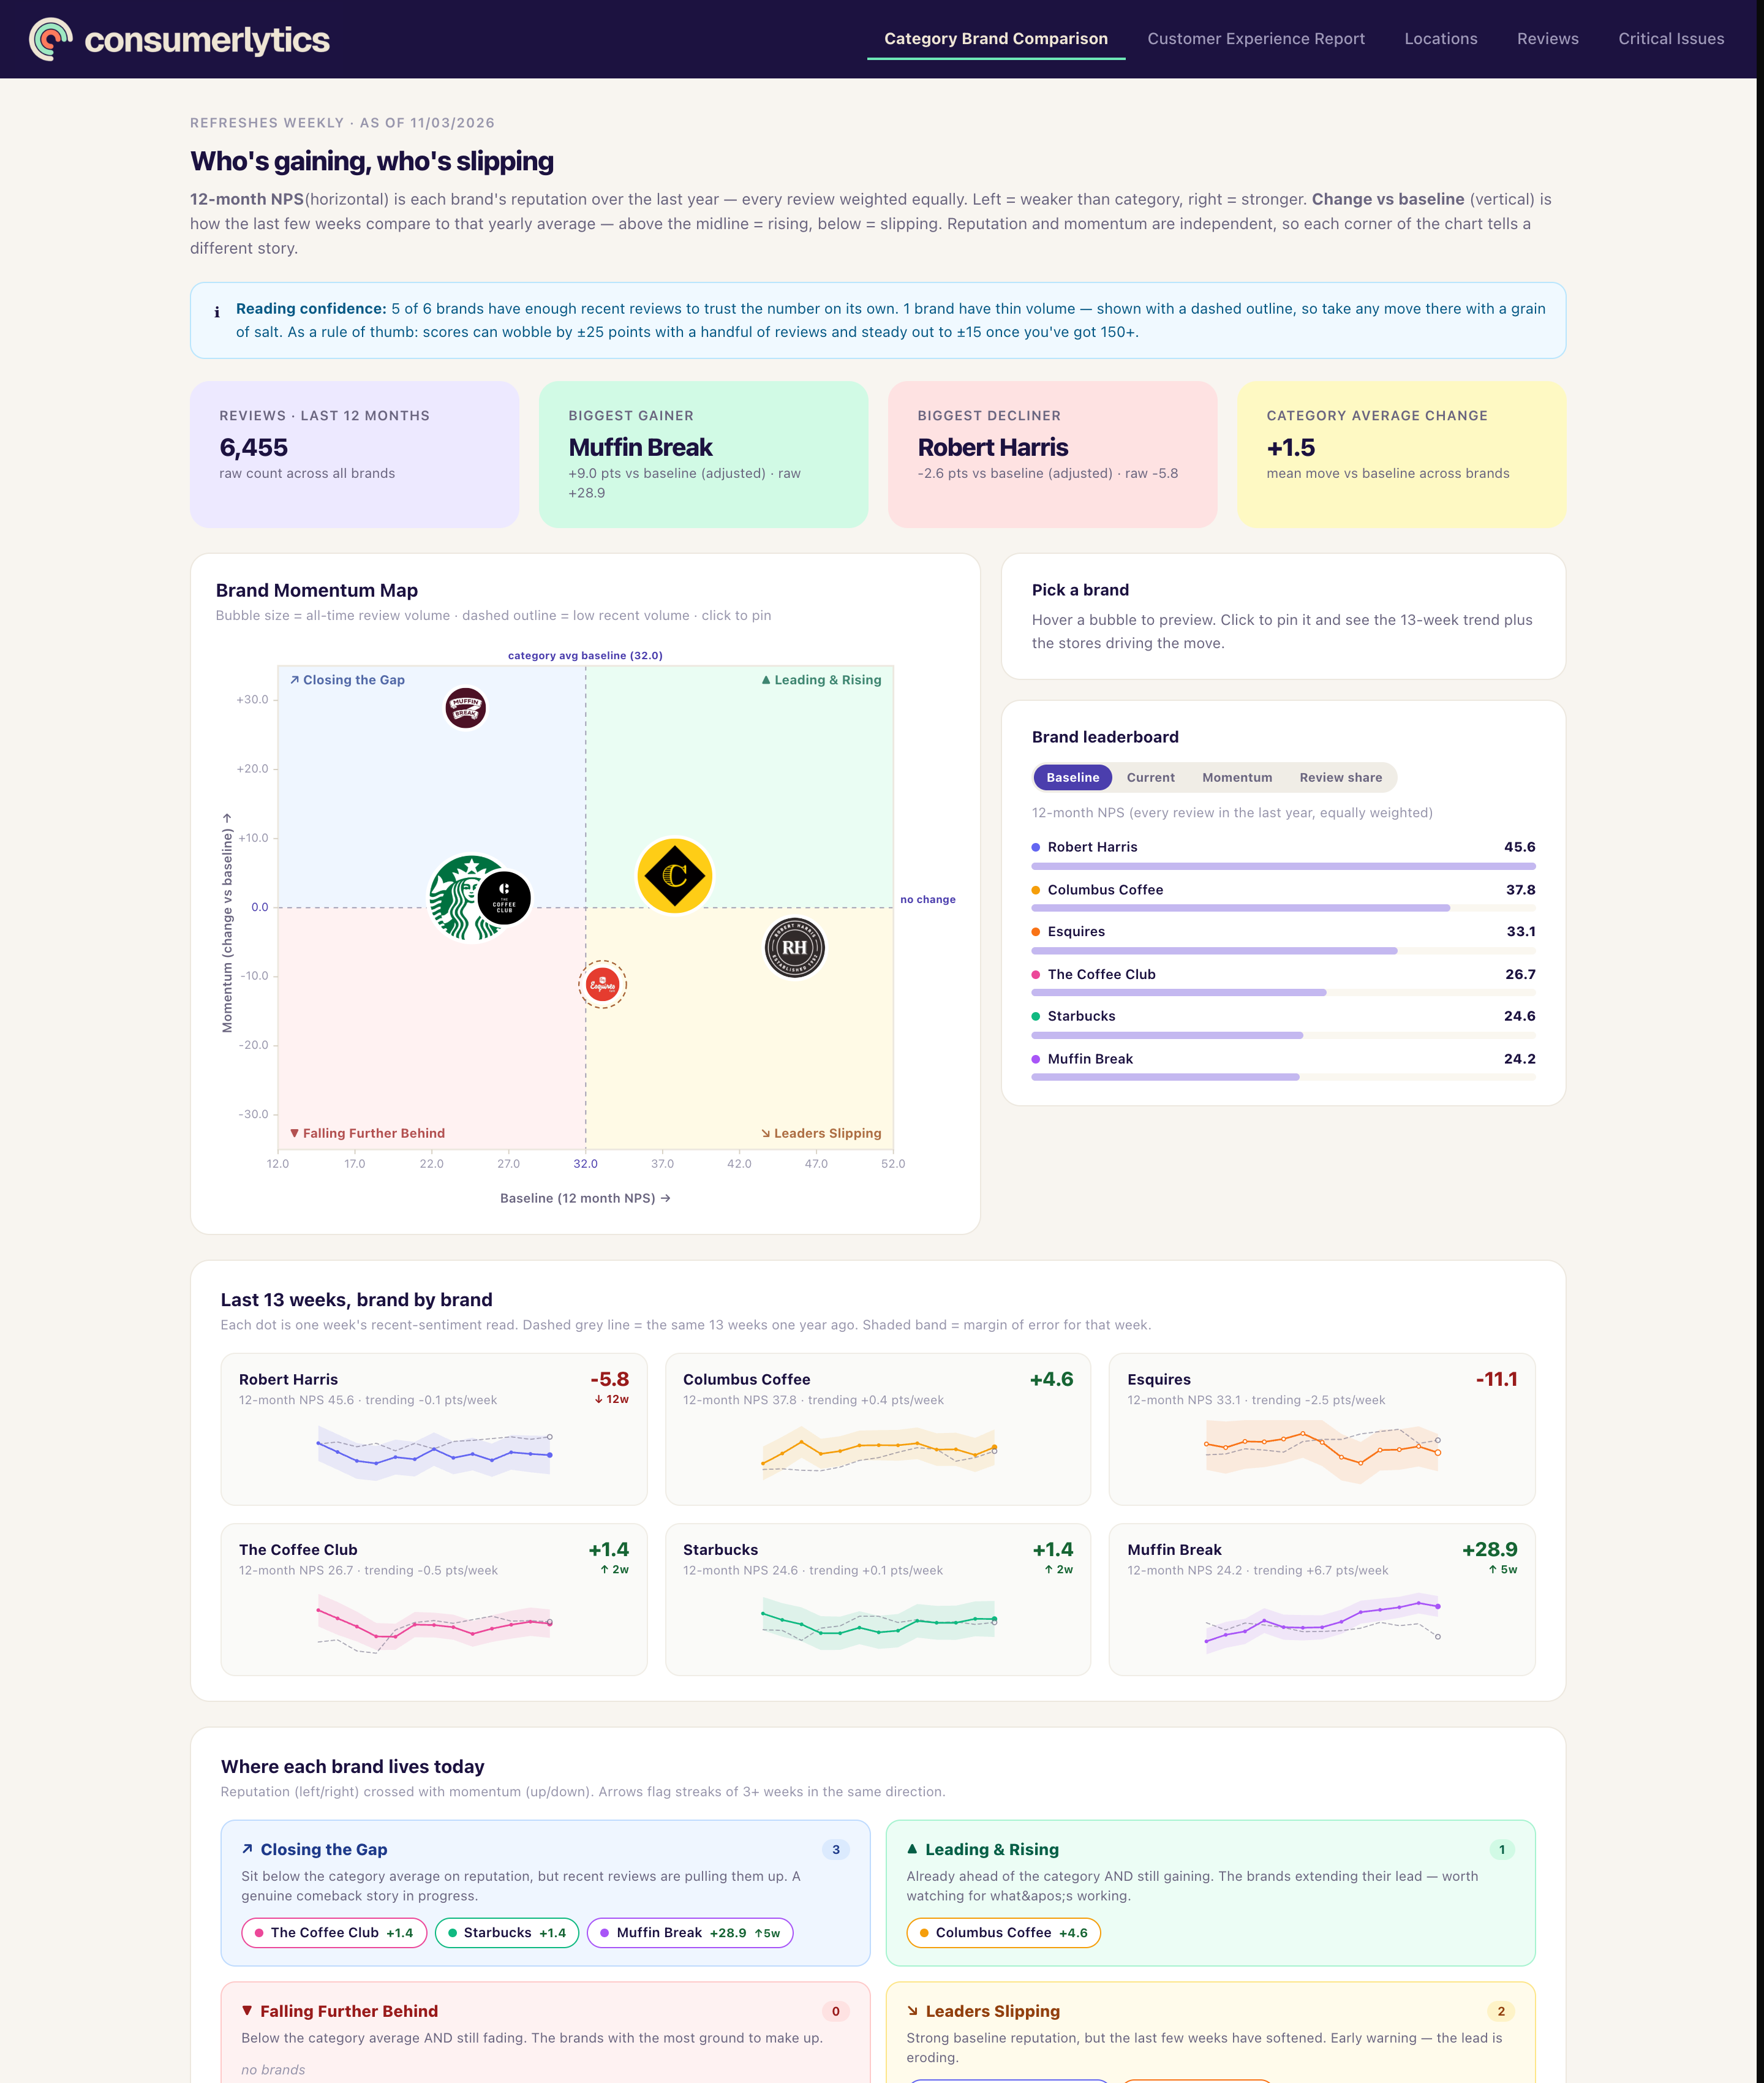1764x2083 pixels.
Task: Click the Leading & Rising label on the map
Action: click(821, 680)
